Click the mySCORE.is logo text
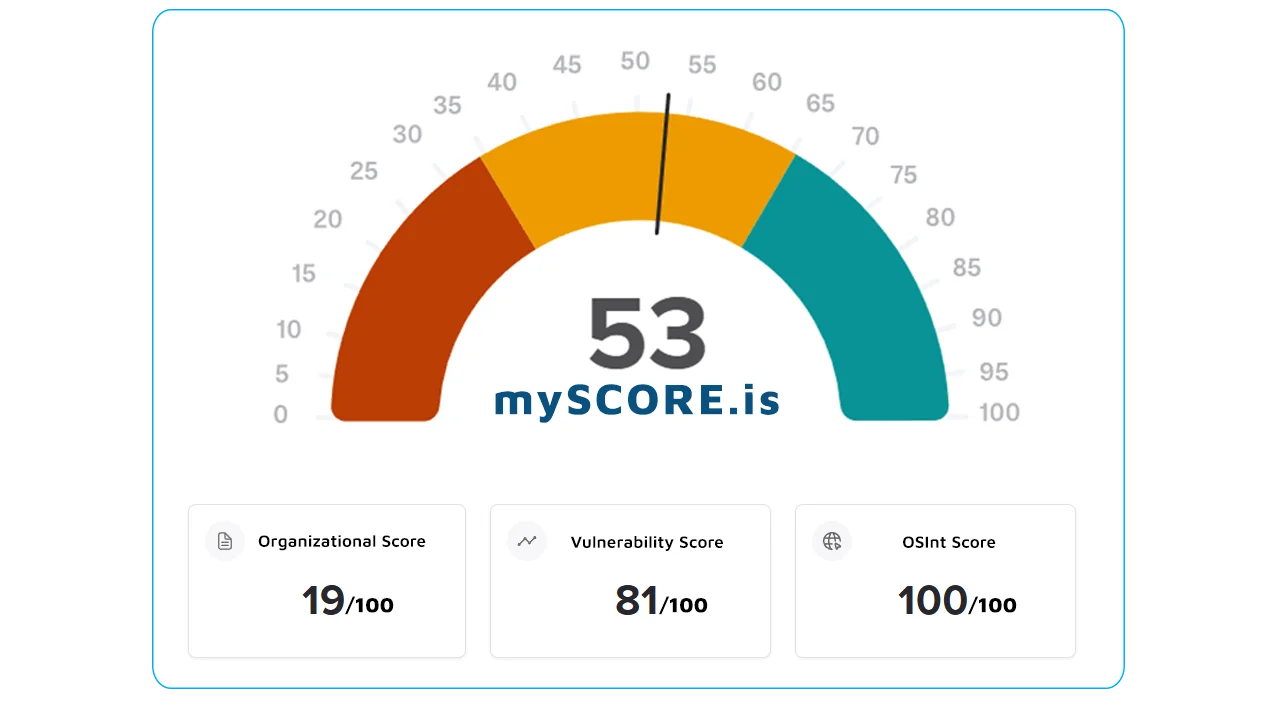 click(637, 400)
